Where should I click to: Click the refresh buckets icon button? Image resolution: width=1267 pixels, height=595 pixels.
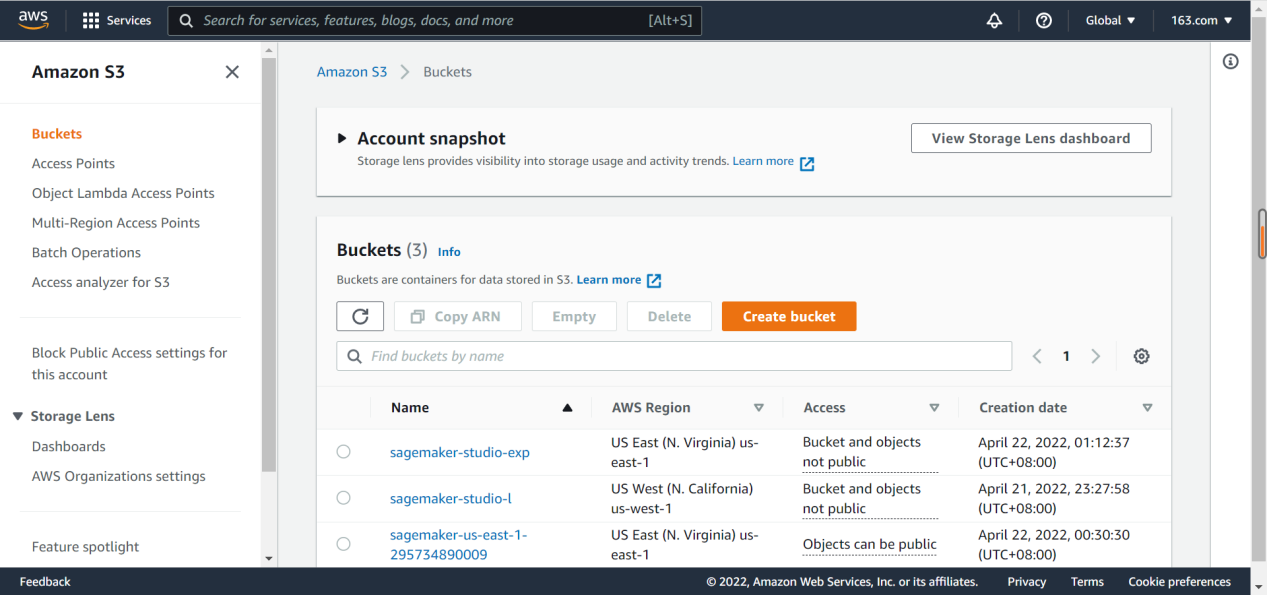[x=360, y=316]
